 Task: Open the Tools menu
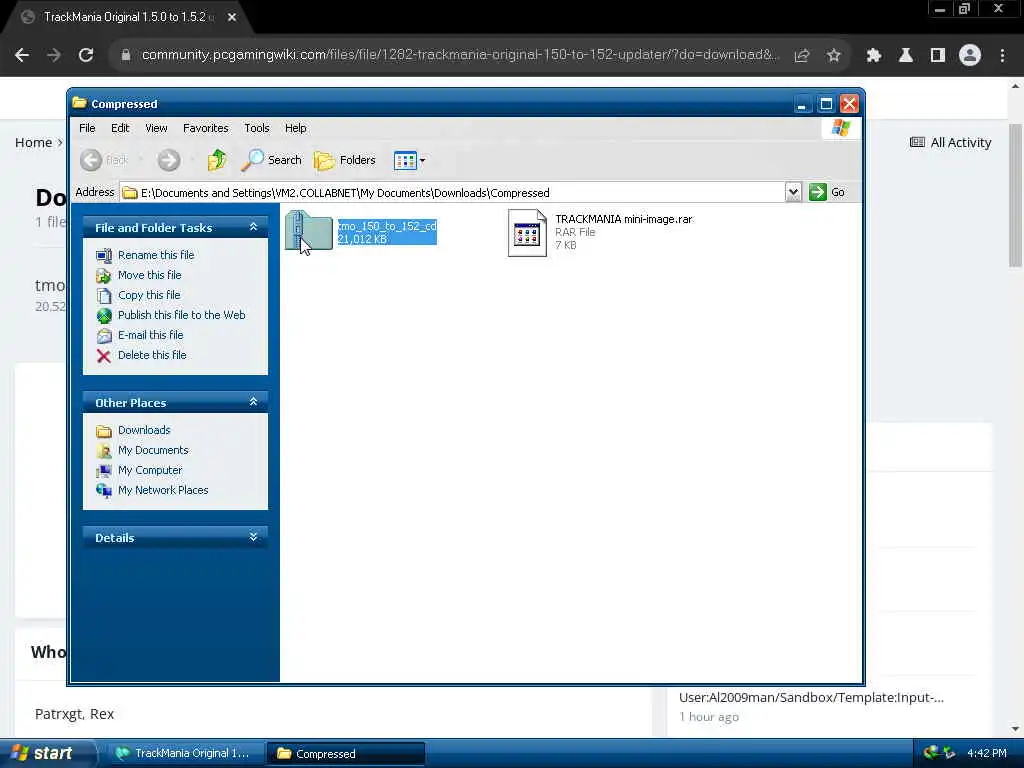257,128
